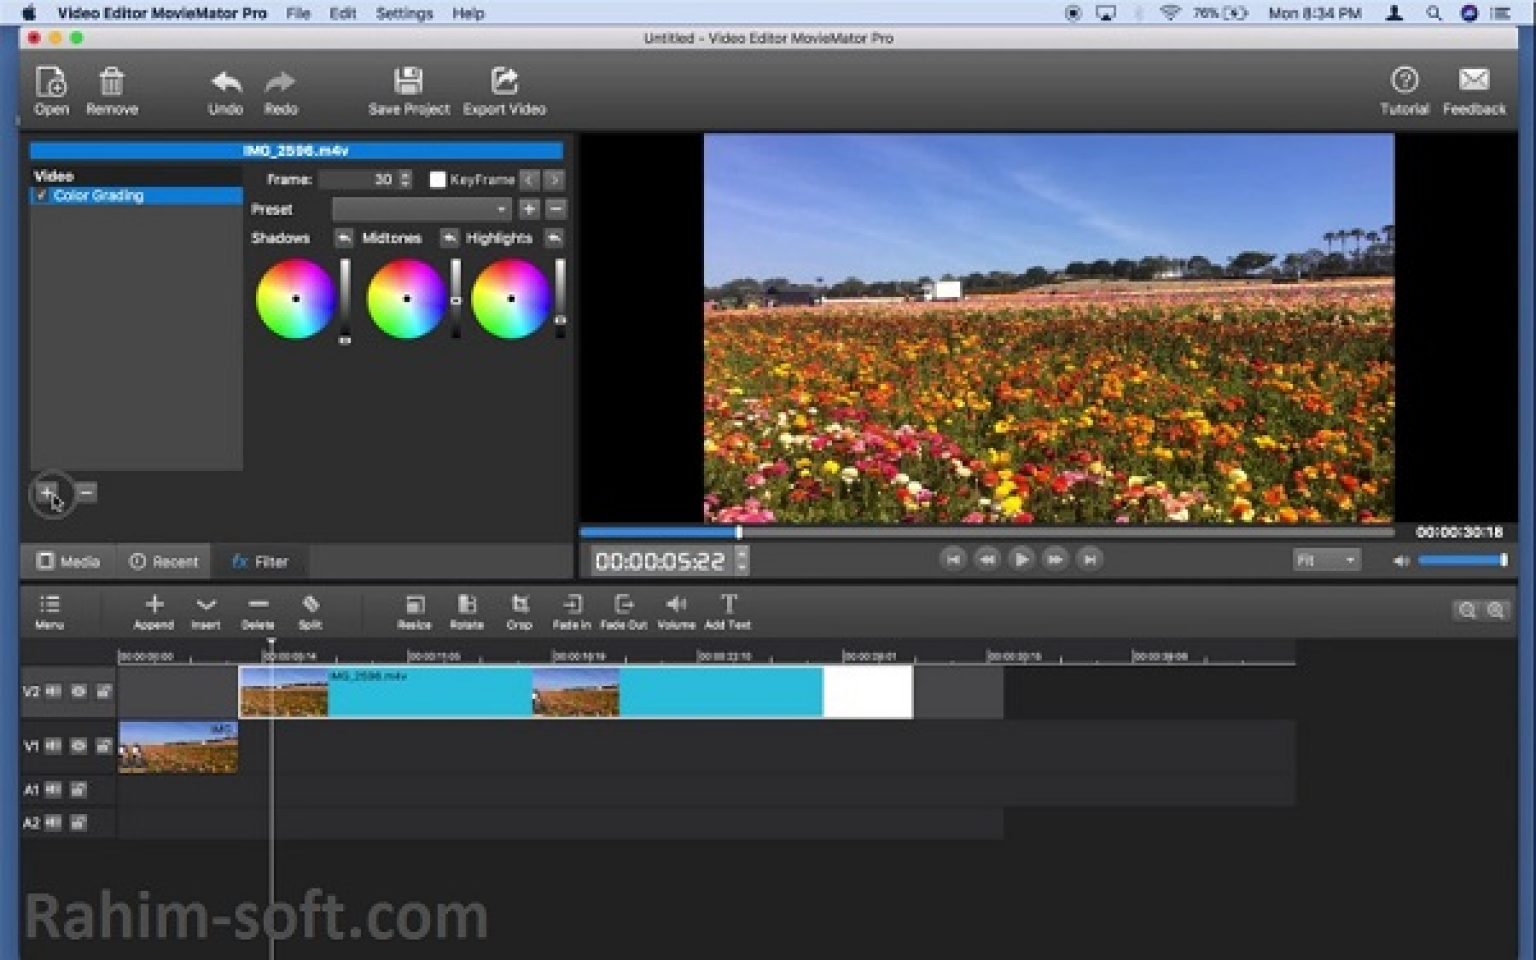Viewport: 1536px width, 960px height.
Task: Click the add filter plus button
Action: pyautogui.click(x=47, y=492)
